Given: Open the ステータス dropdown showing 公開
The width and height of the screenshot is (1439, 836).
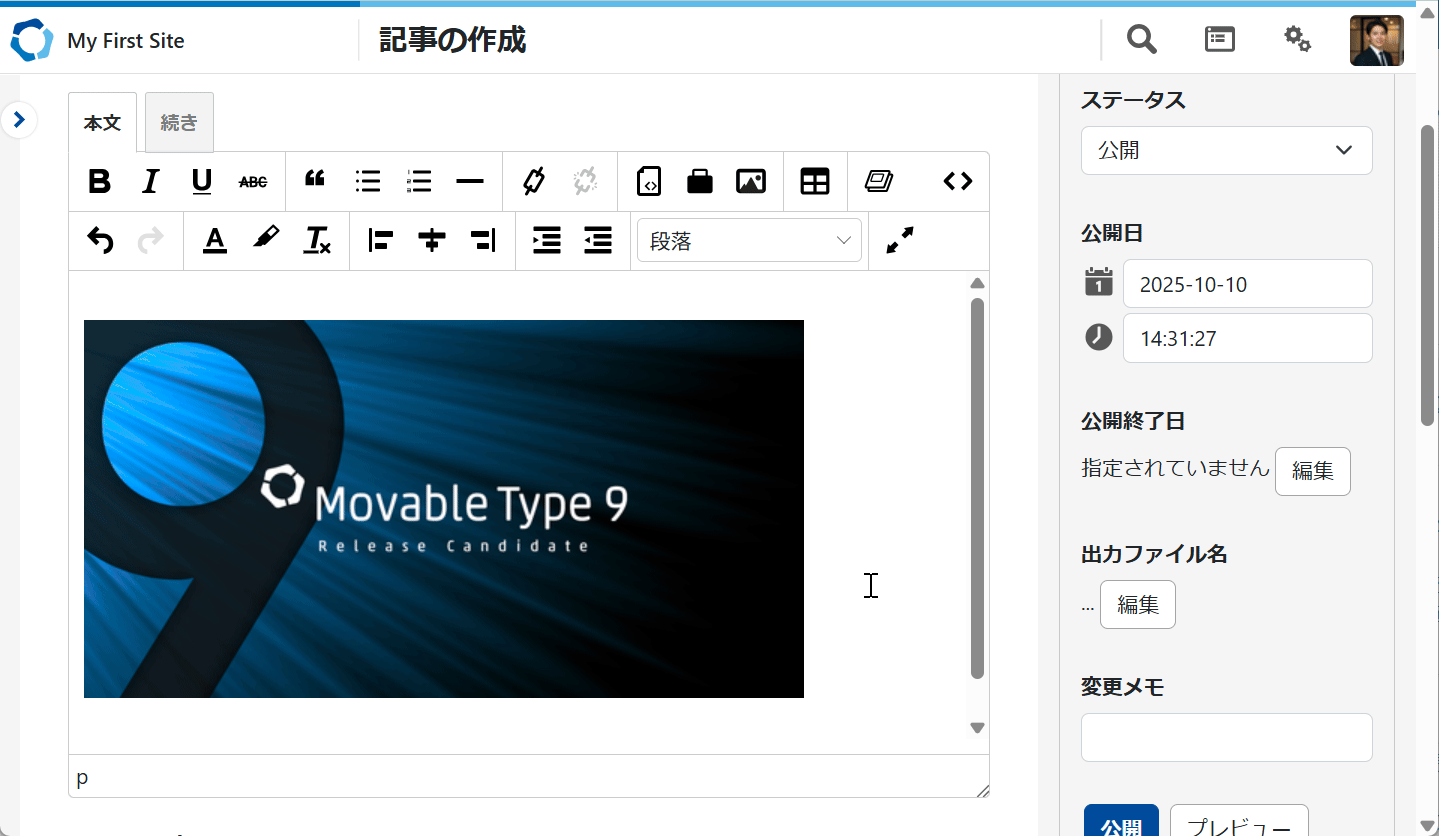Looking at the screenshot, I should pos(1226,150).
